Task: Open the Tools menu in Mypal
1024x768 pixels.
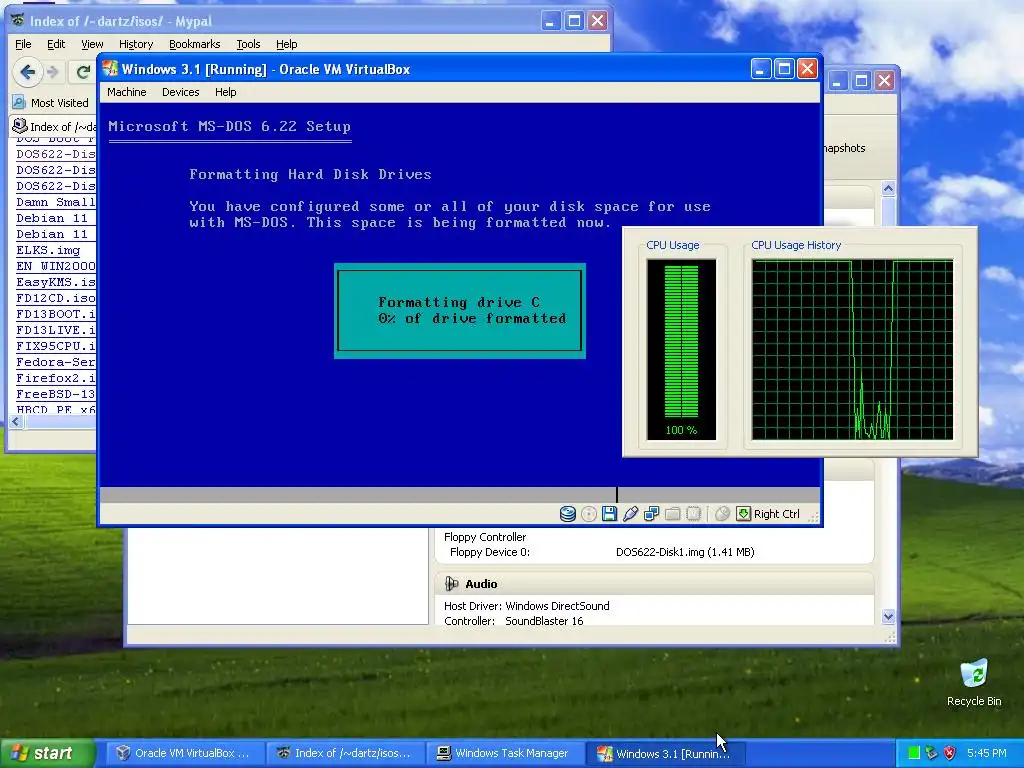Action: [x=248, y=44]
